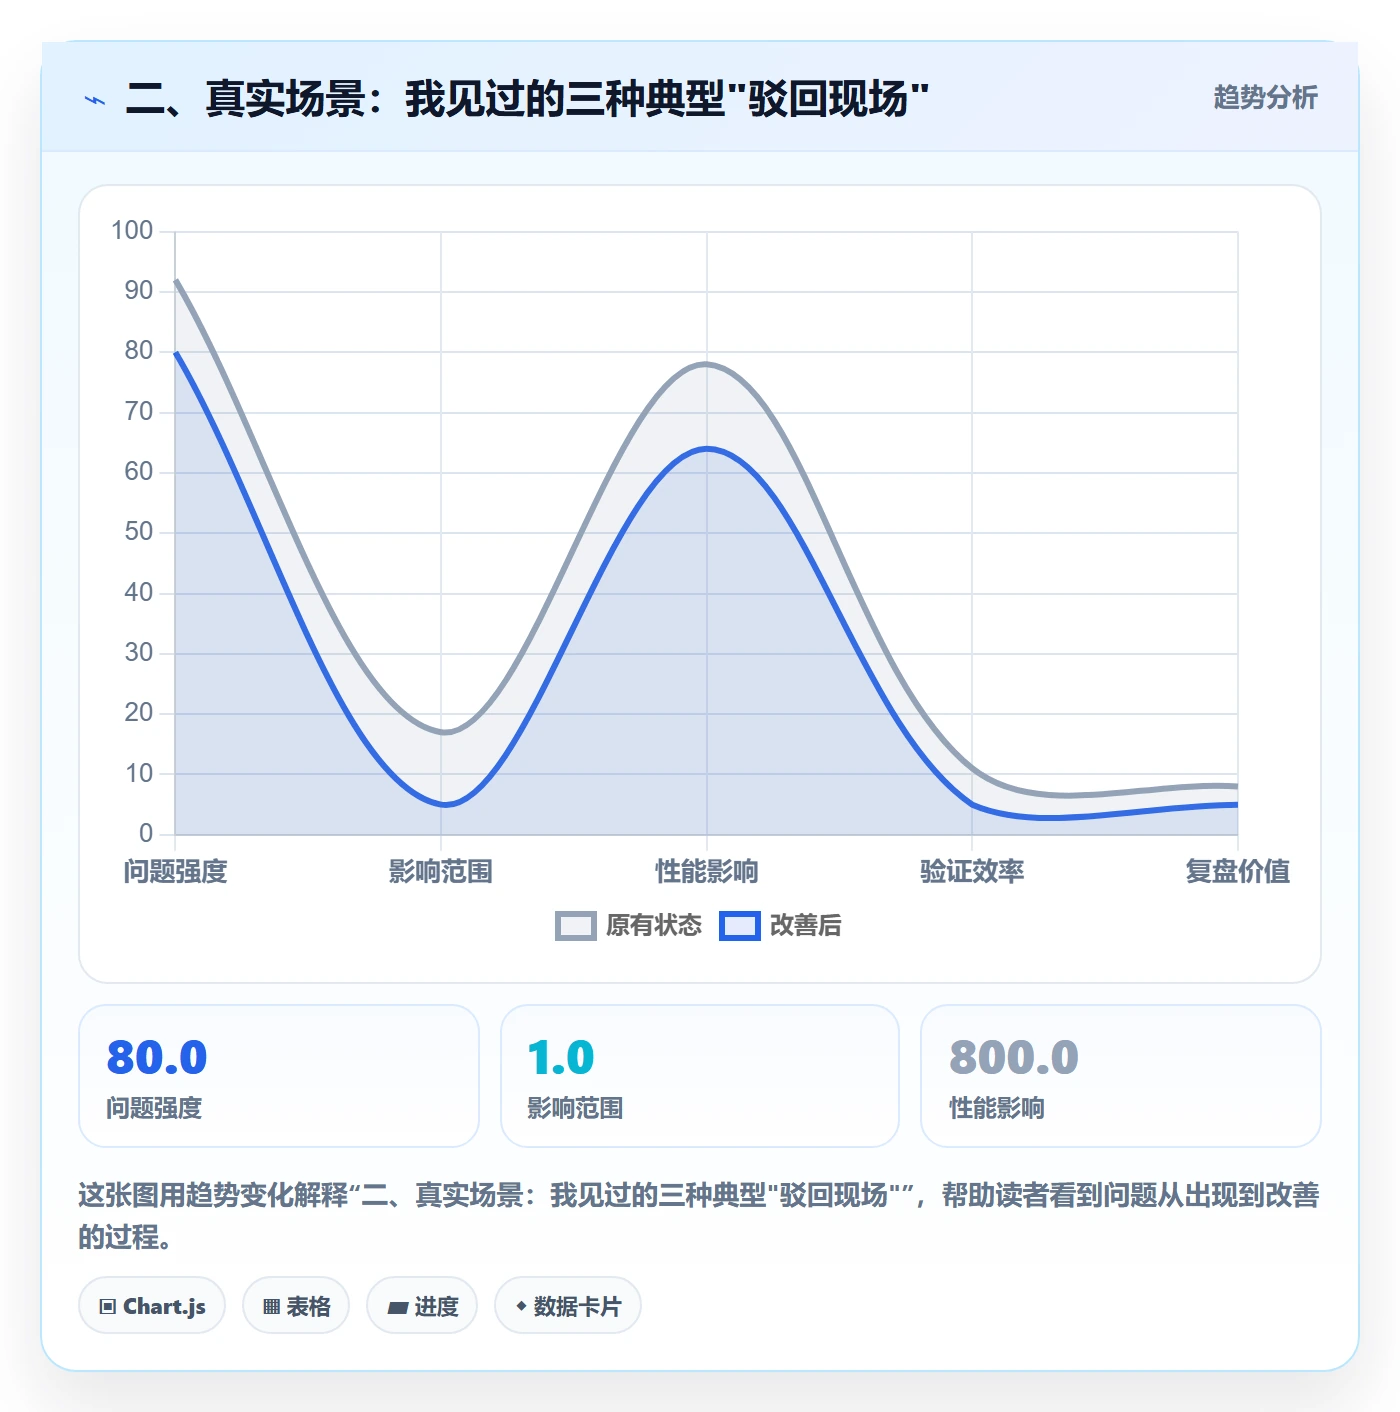Click the 影响范围 trough on the blue line
The width and height of the screenshot is (1400, 1412).
[x=445, y=804]
